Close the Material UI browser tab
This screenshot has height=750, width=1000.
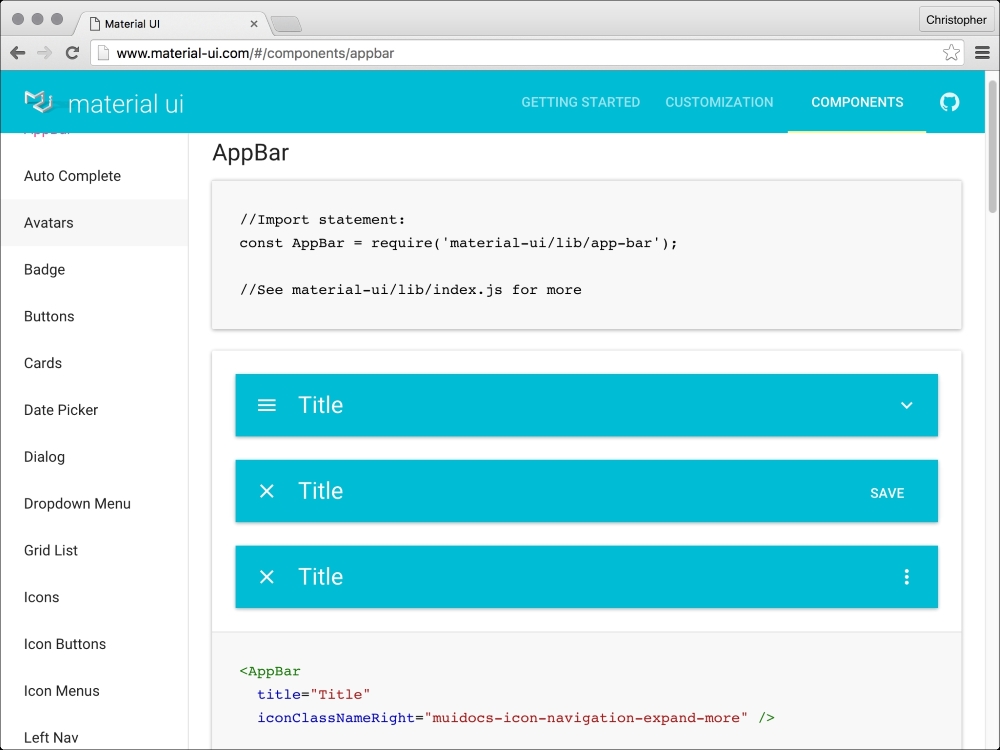[254, 24]
